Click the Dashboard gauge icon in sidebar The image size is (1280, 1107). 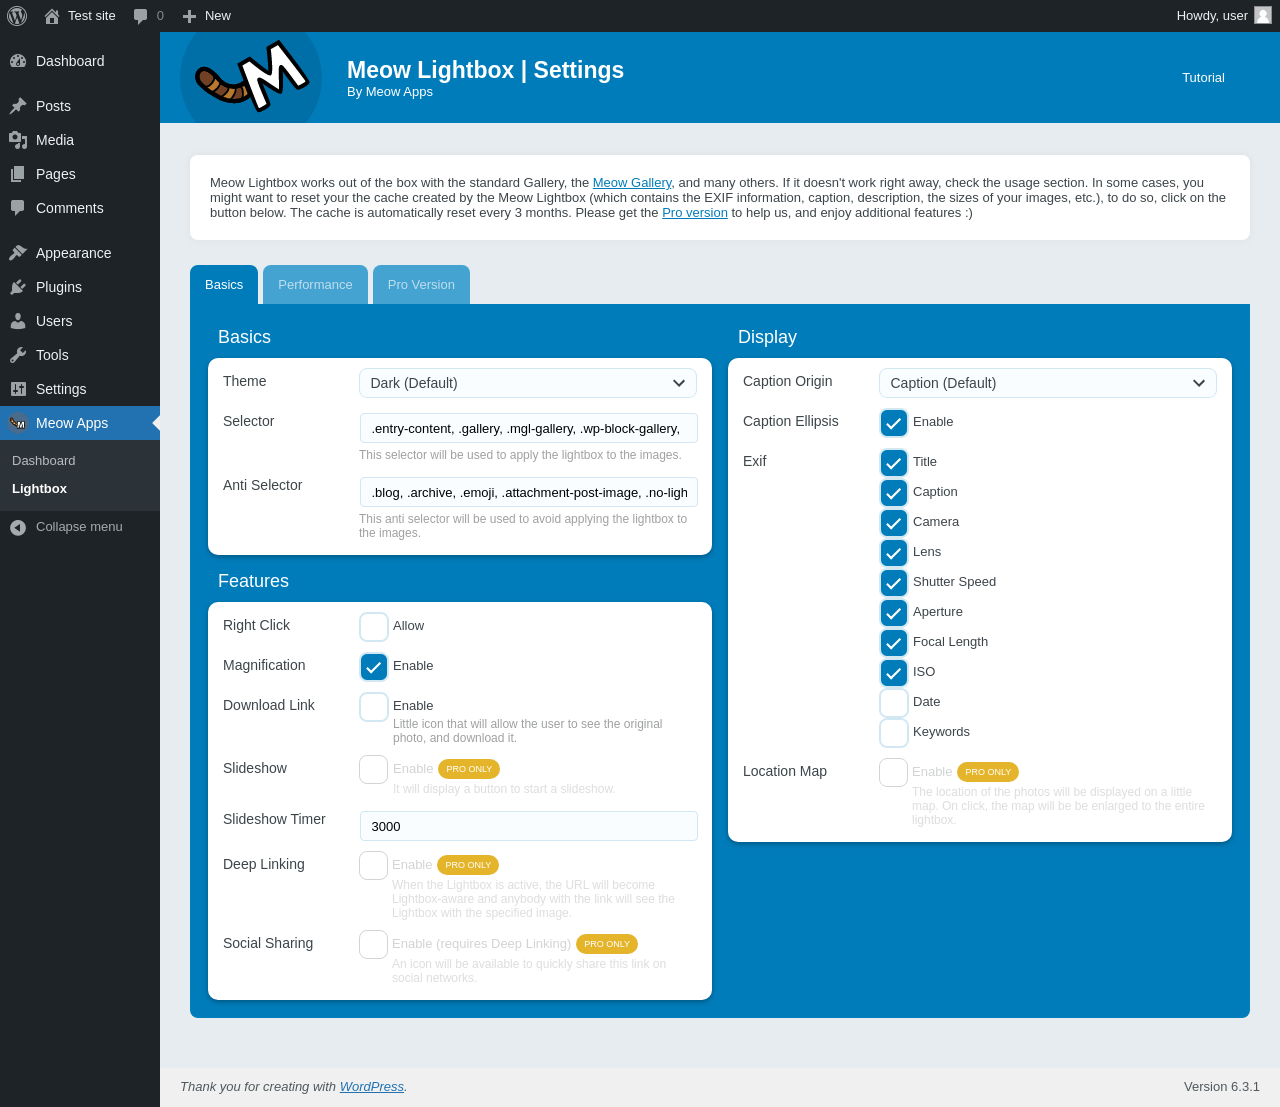click(x=18, y=61)
